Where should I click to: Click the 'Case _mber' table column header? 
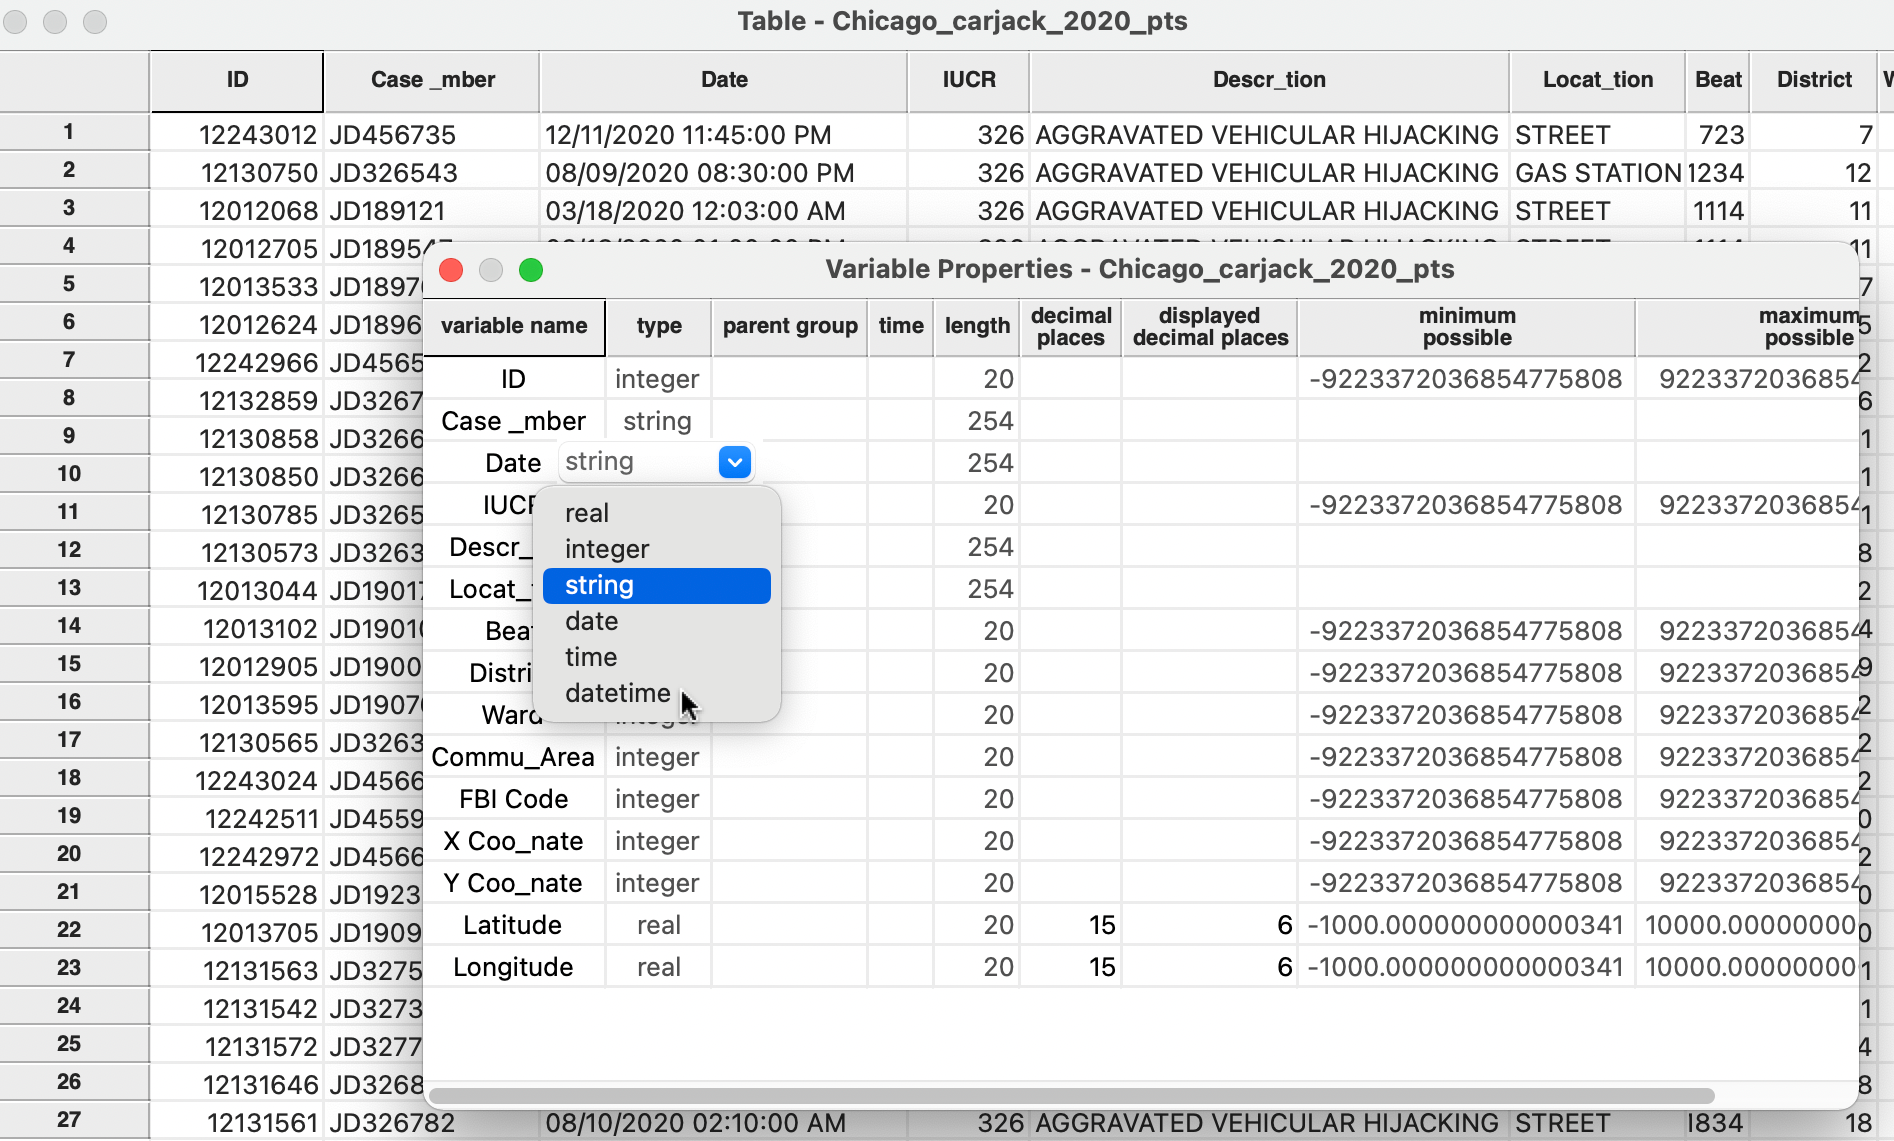point(432,80)
